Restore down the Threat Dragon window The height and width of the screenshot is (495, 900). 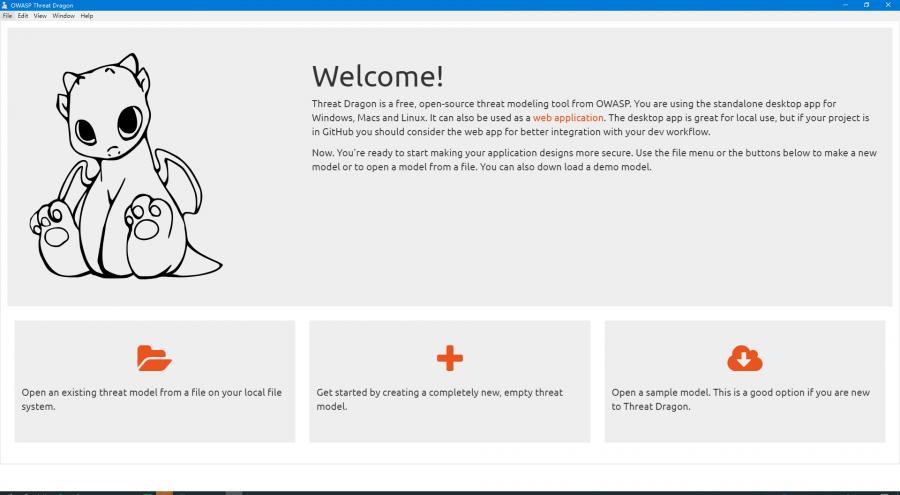(x=866, y=5)
